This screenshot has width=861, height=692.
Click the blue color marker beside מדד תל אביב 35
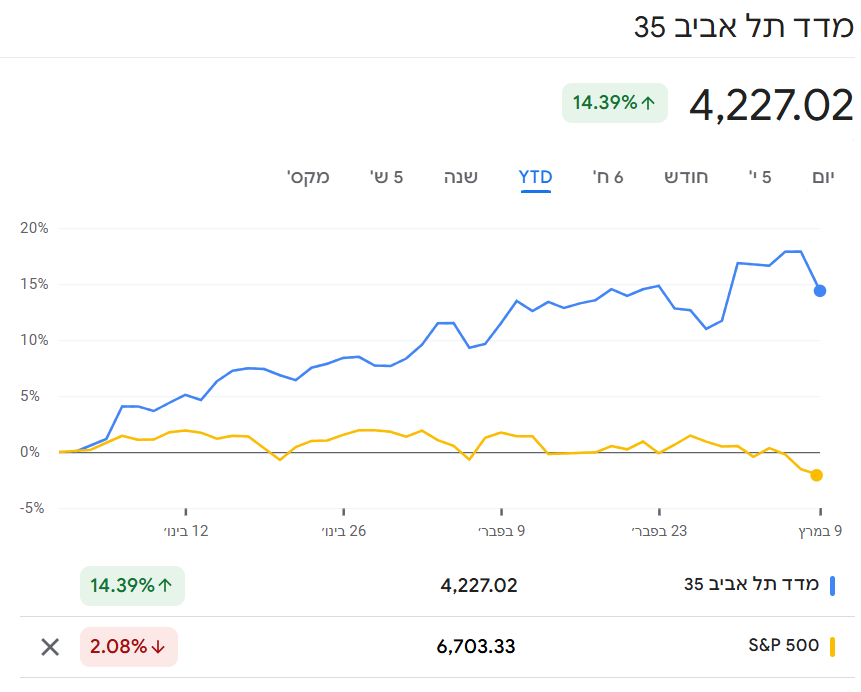[831, 585]
